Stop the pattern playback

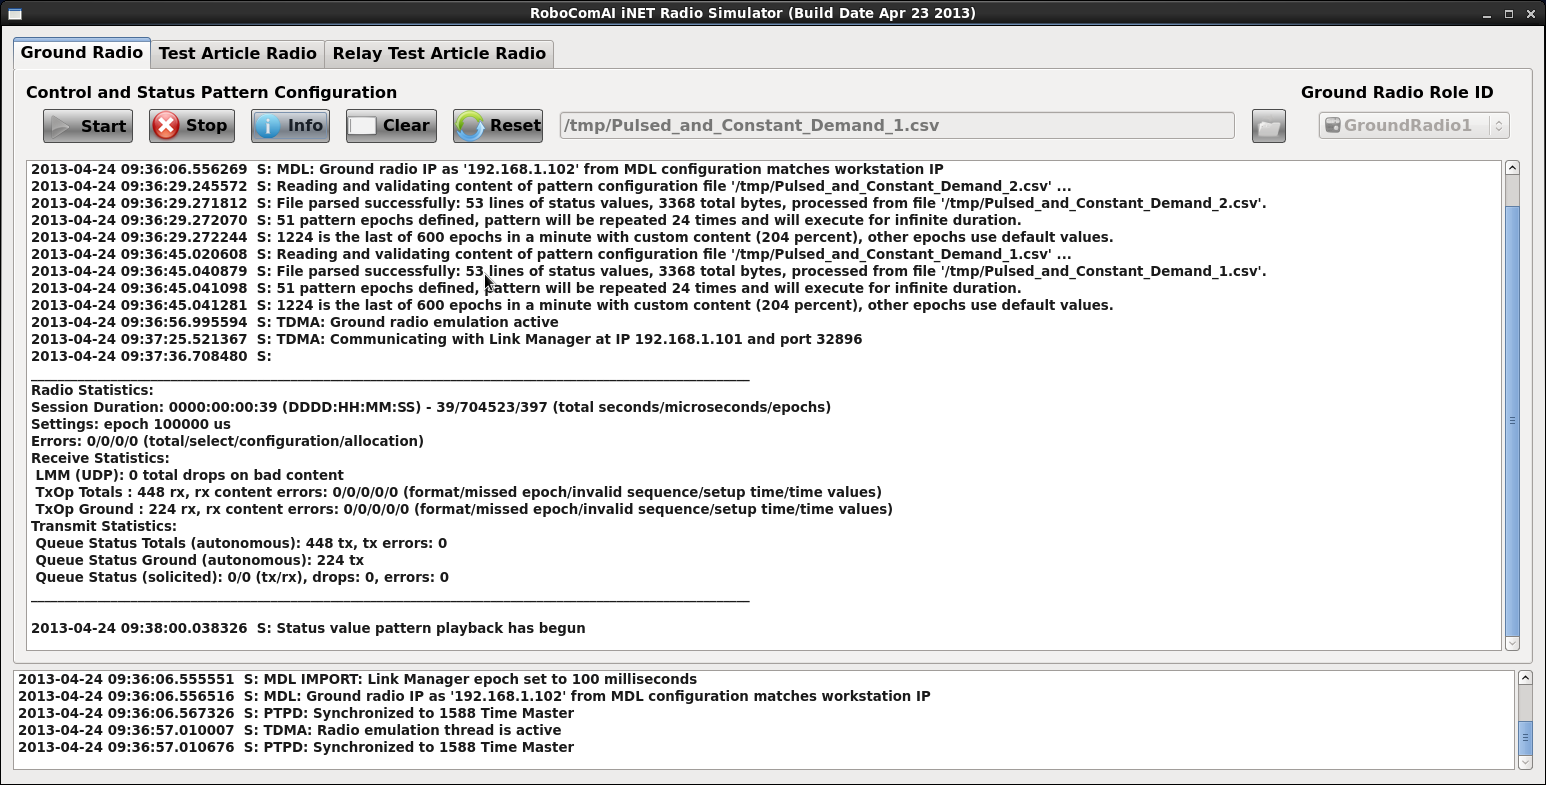click(x=192, y=126)
